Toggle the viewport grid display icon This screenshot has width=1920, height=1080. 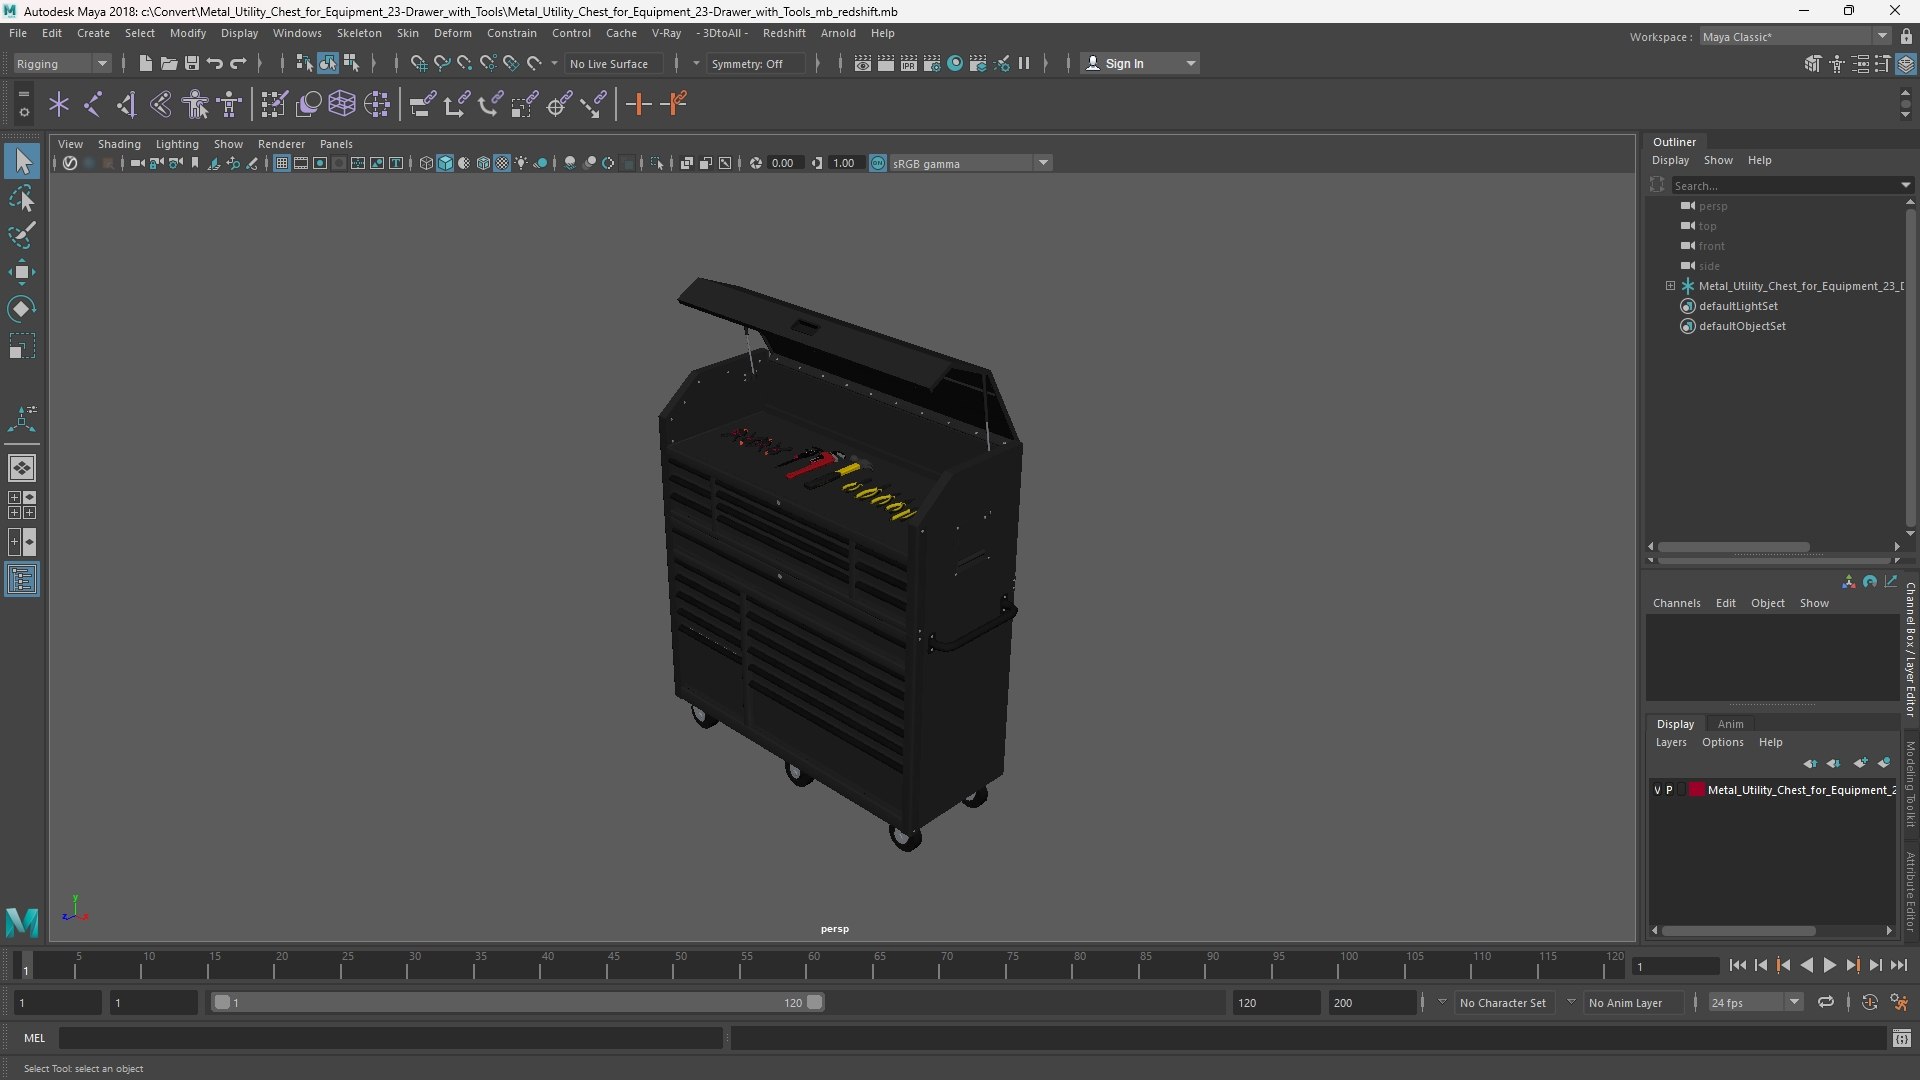point(282,163)
